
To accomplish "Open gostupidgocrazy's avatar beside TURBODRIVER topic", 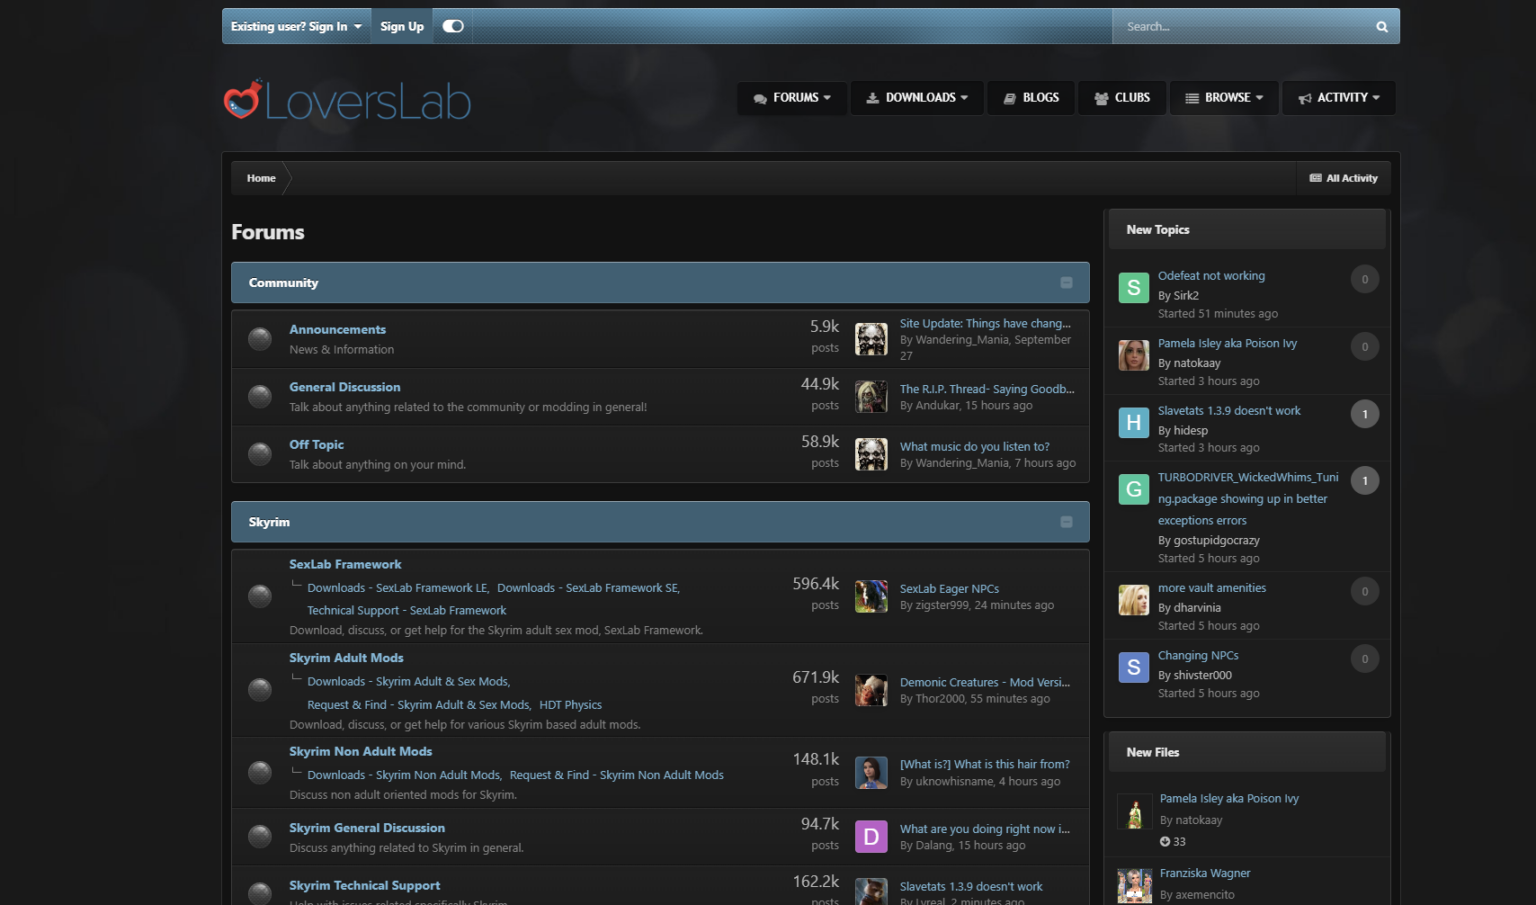I will (1134, 489).
